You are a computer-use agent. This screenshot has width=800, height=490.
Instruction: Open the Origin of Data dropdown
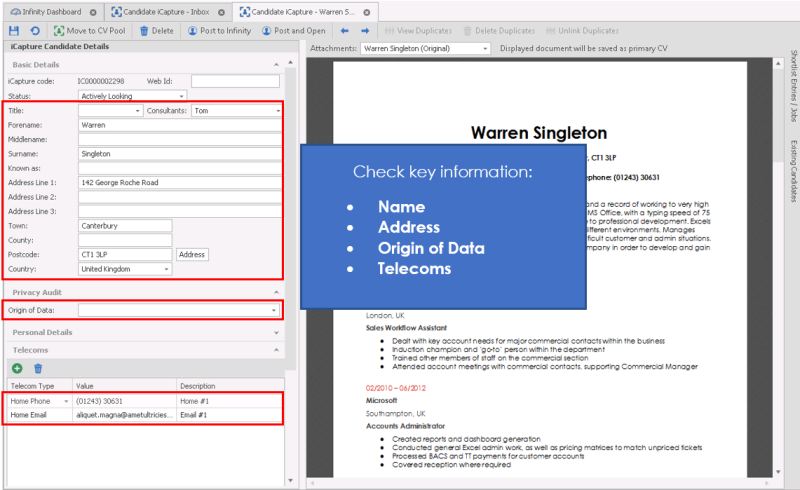click(275, 311)
